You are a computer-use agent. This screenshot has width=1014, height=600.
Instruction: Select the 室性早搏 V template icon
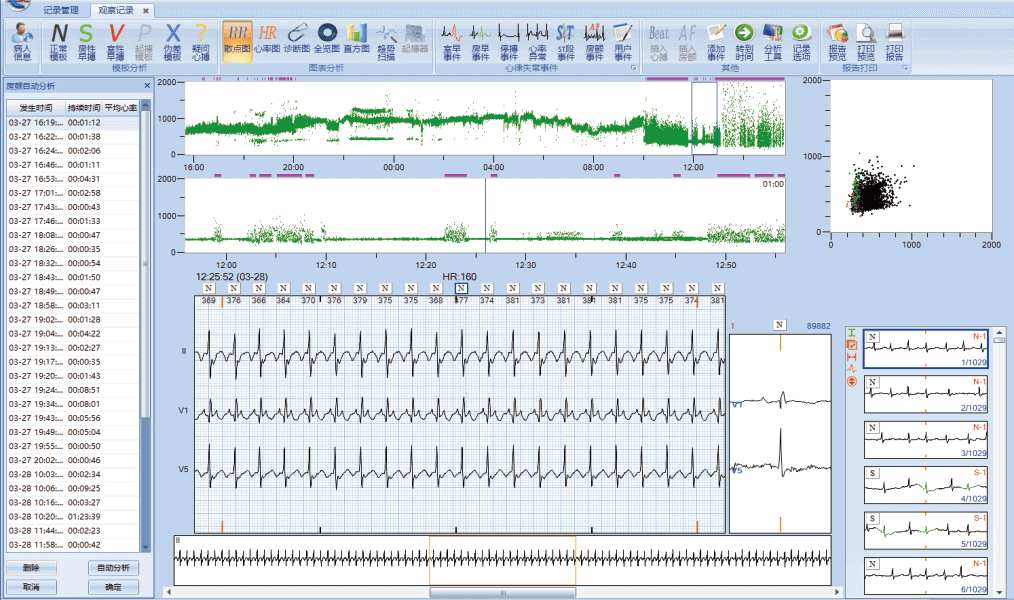tap(115, 42)
